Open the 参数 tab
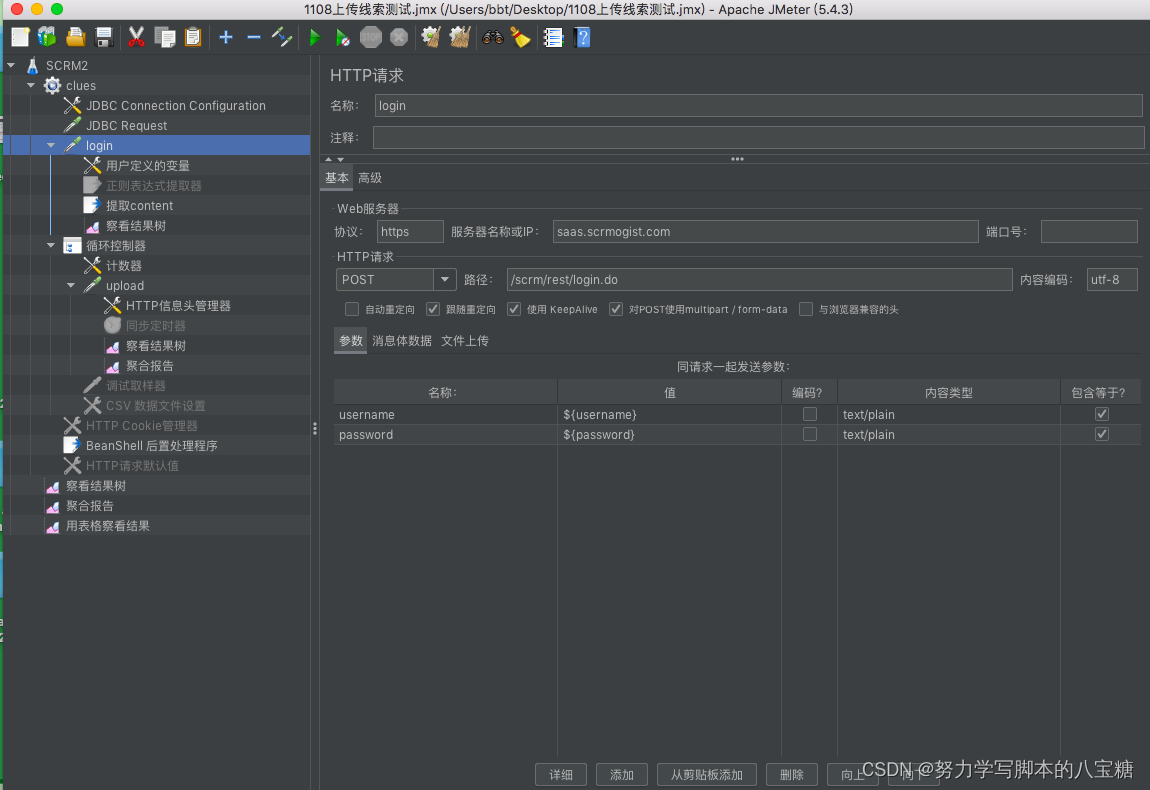The width and height of the screenshot is (1150, 790). pos(351,340)
